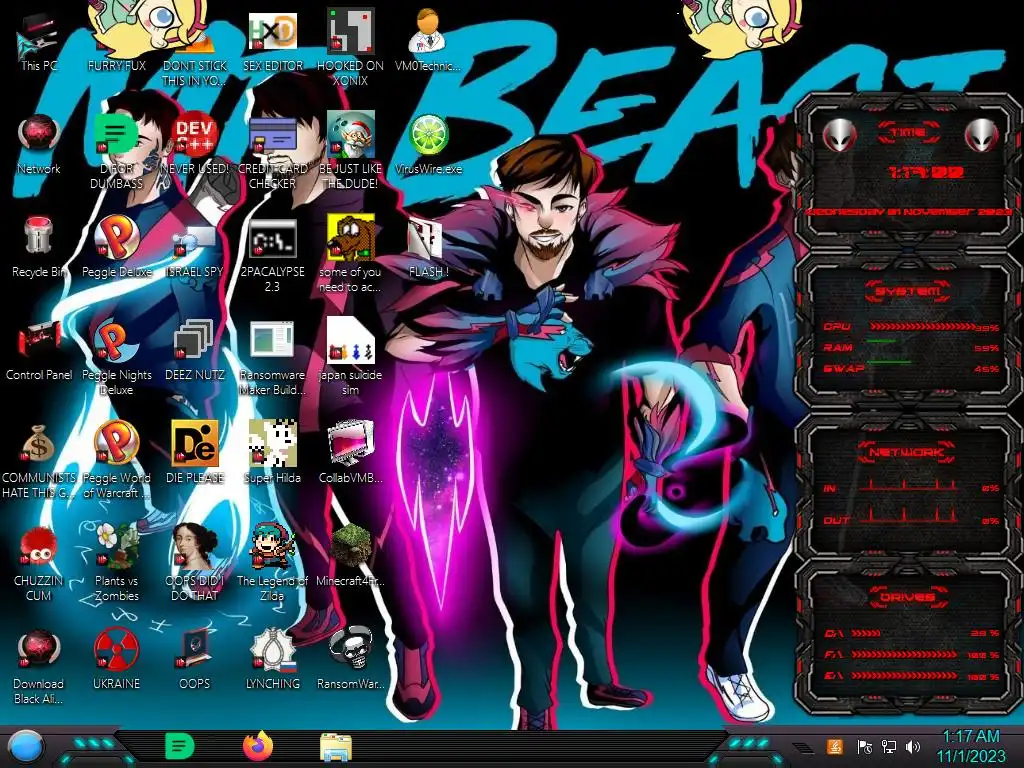The image size is (1024, 768).
Task: Launch the HOOKED ON XONIX shortcut
Action: point(350,49)
